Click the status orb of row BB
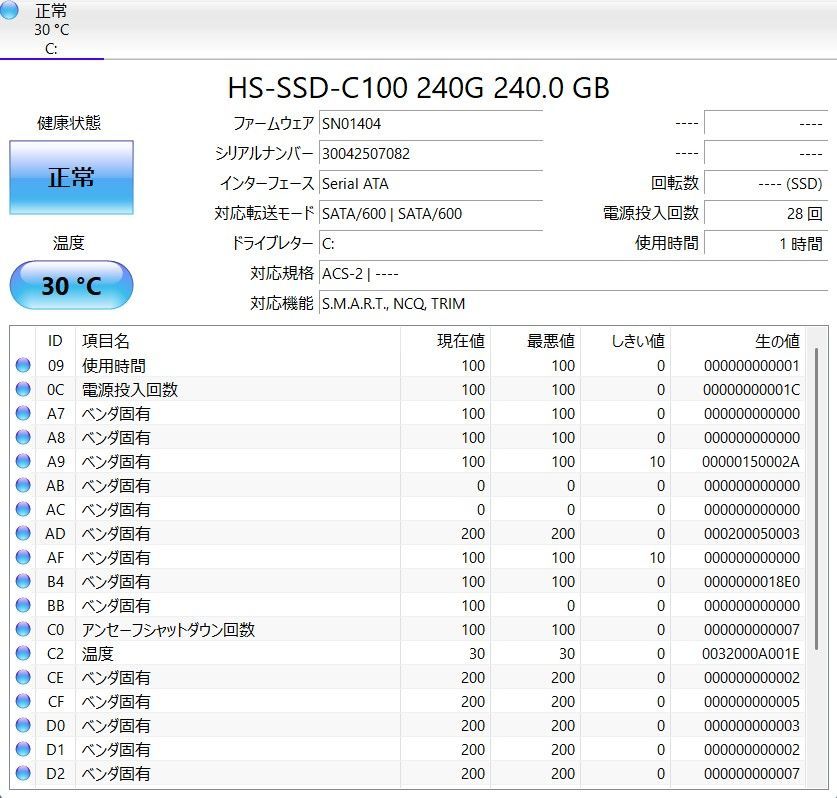Viewport: 837px width, 798px height. [x=23, y=605]
